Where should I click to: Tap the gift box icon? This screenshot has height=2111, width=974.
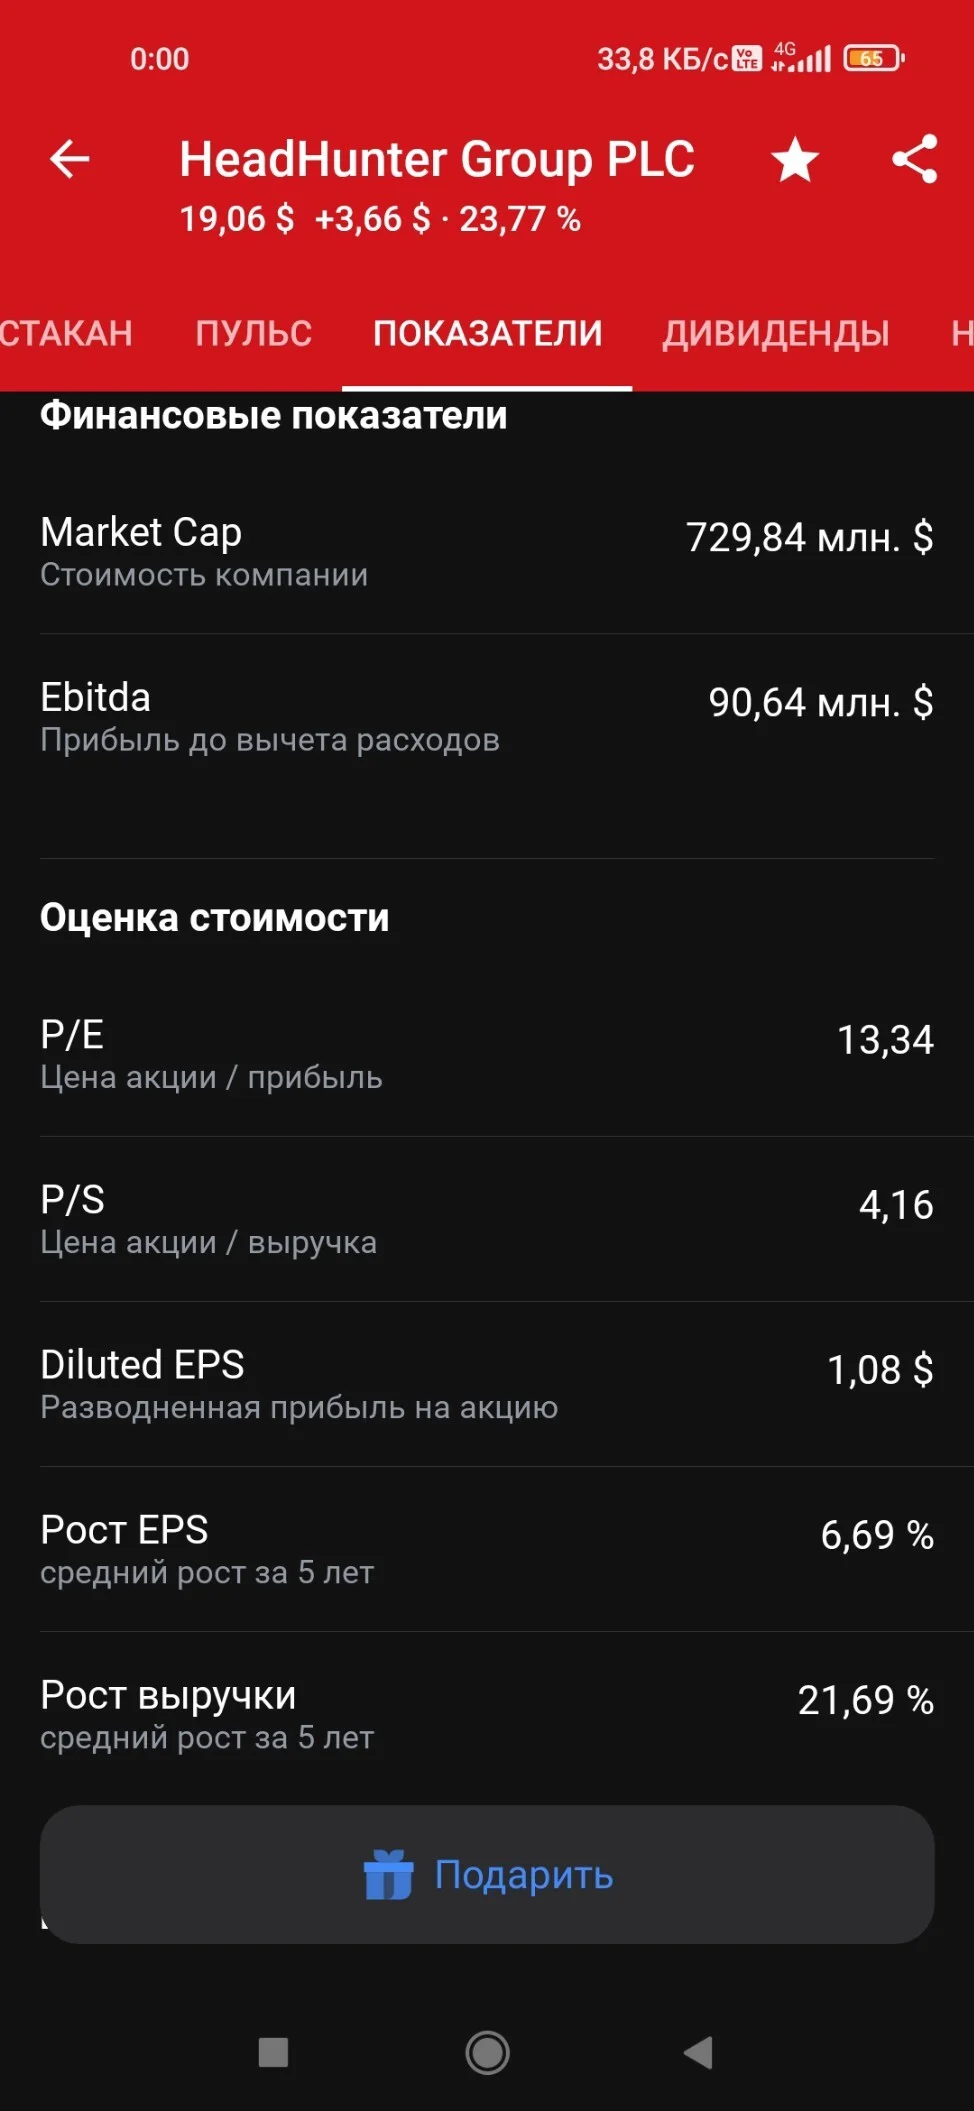pyautogui.click(x=389, y=1874)
